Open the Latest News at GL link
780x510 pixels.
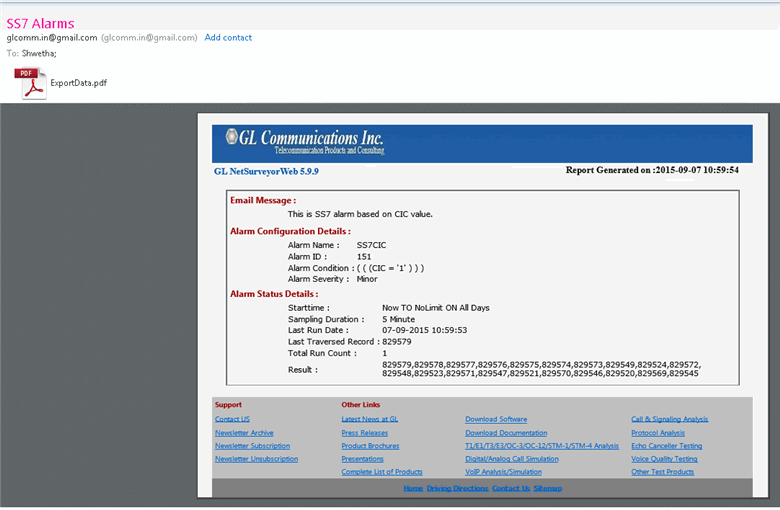[370, 419]
